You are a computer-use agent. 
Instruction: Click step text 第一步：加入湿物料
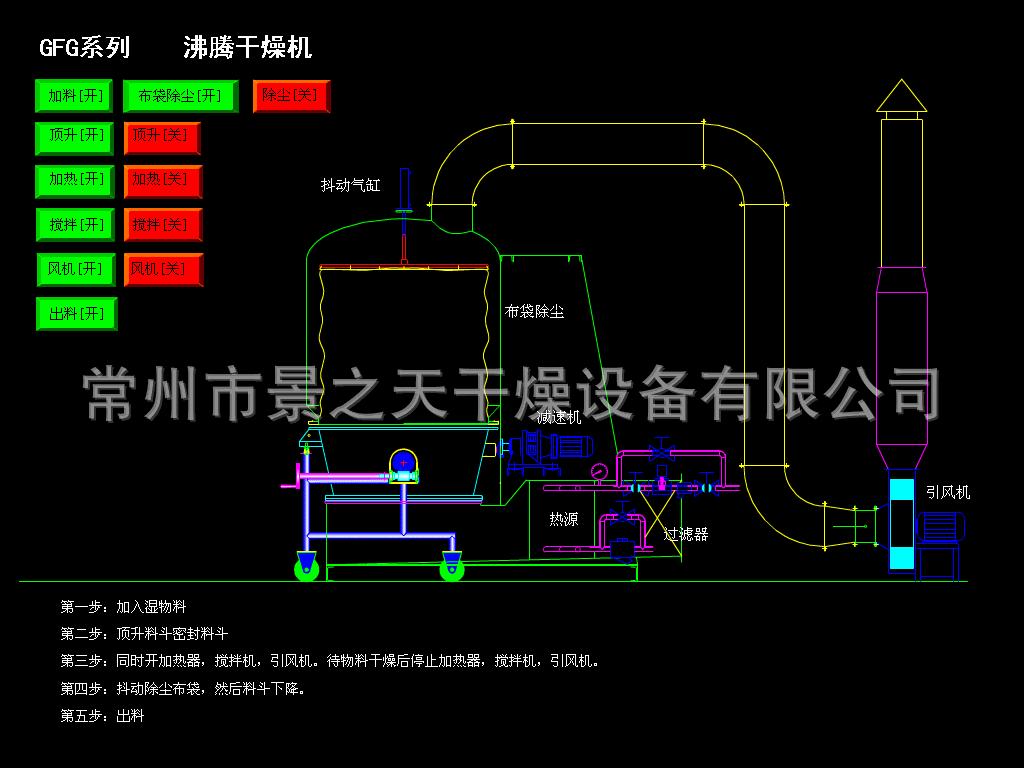tap(123, 607)
